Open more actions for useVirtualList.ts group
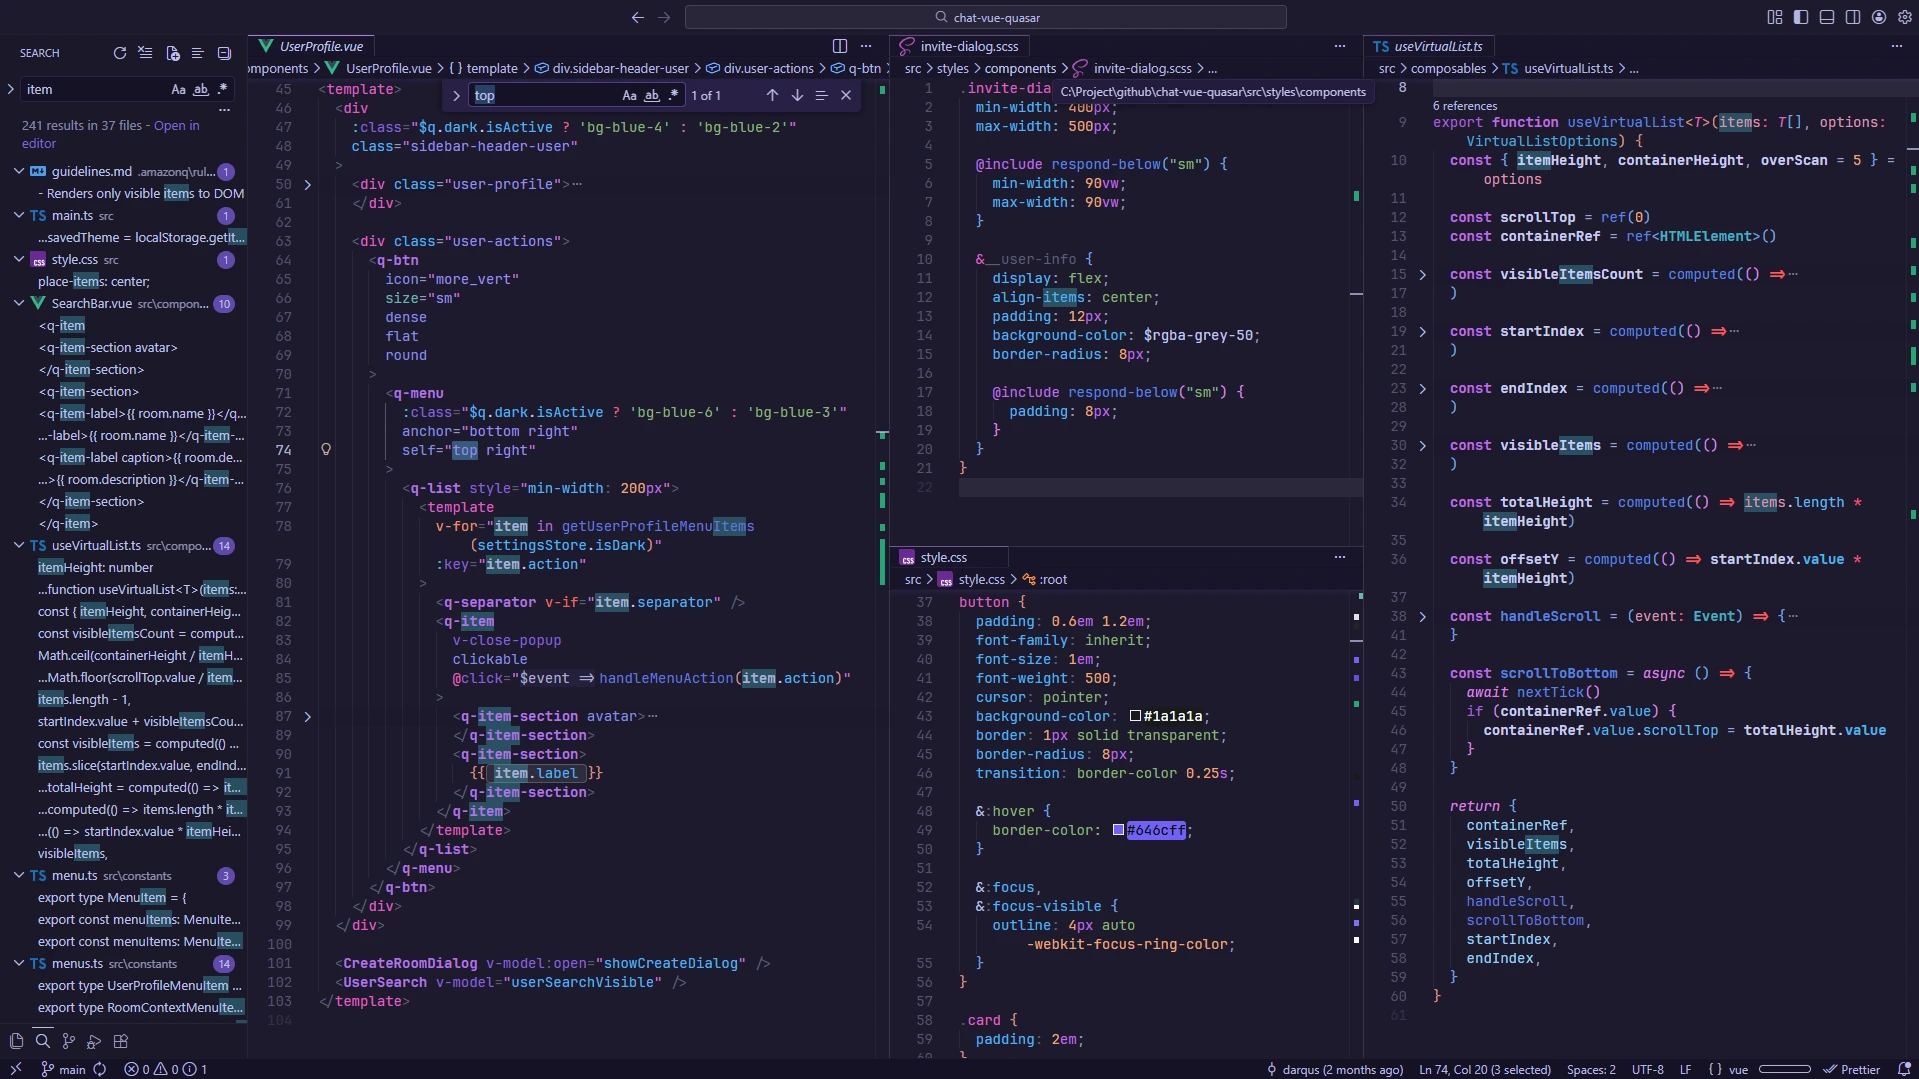 [x=1897, y=46]
